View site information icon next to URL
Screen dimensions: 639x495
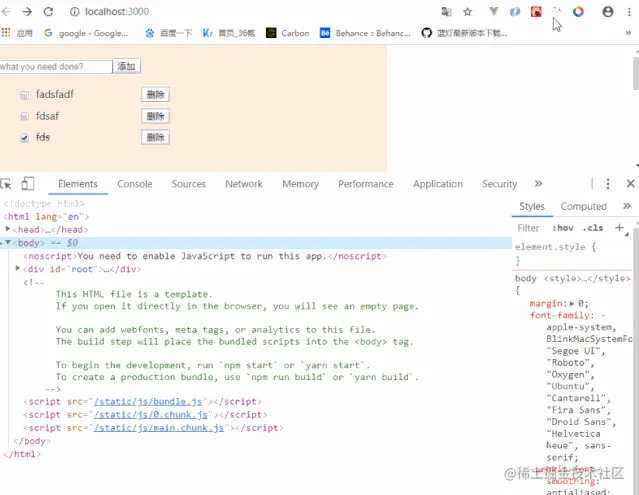point(74,12)
